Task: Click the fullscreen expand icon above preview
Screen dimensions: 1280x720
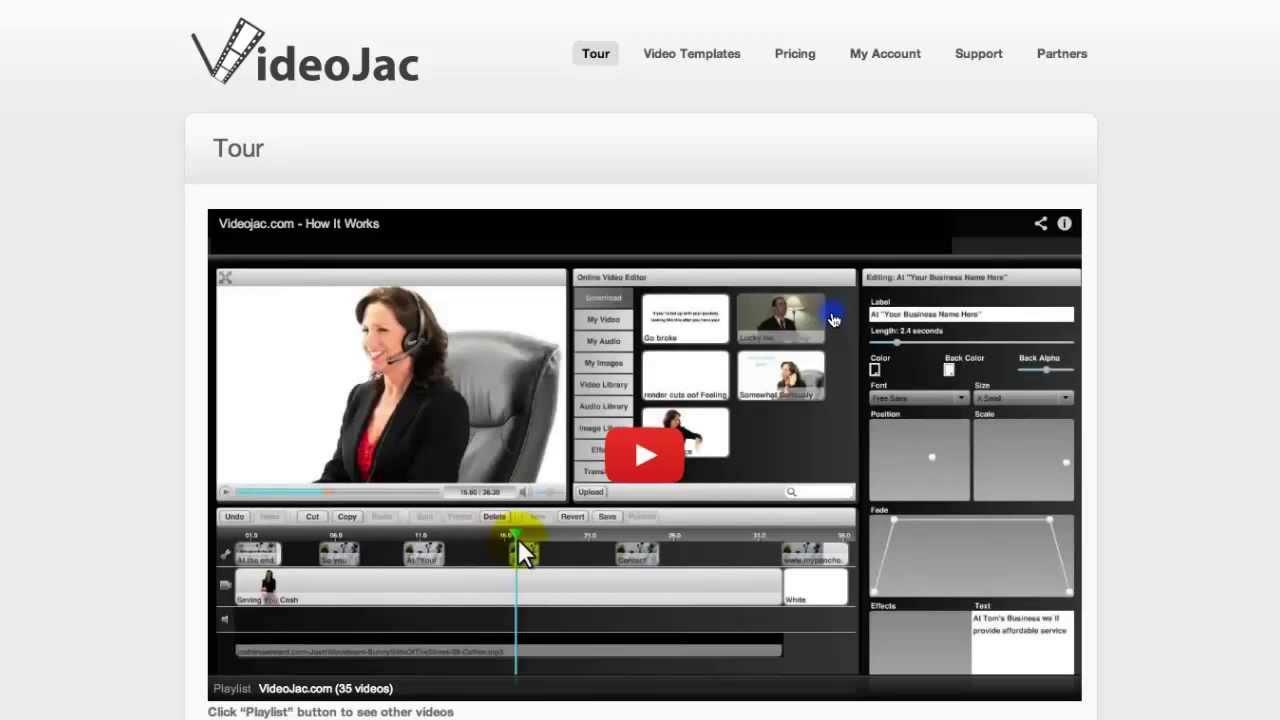Action: coord(225,278)
